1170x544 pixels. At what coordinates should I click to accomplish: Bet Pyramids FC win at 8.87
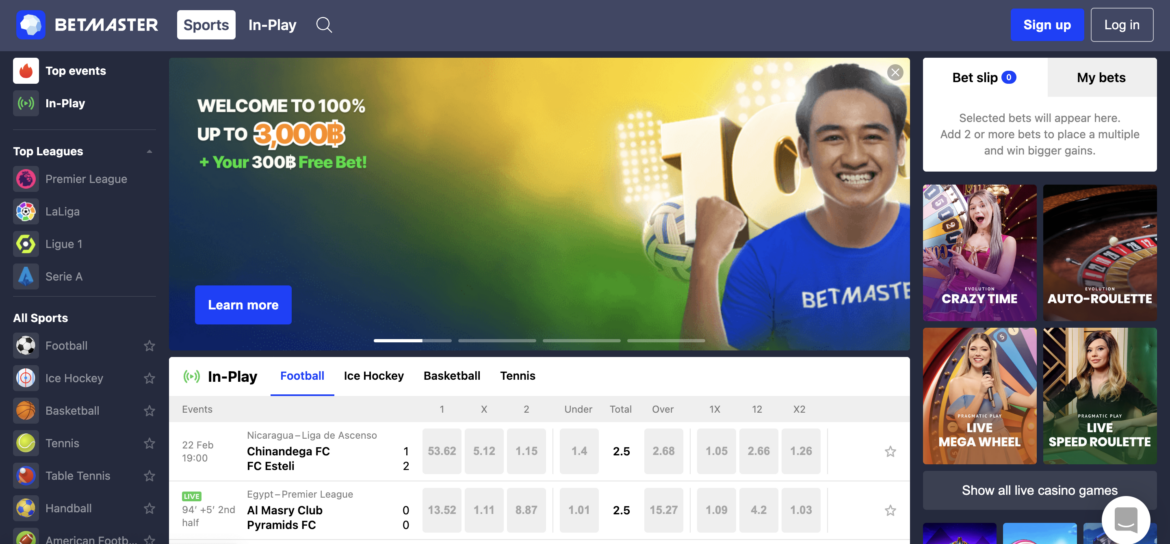coord(526,510)
